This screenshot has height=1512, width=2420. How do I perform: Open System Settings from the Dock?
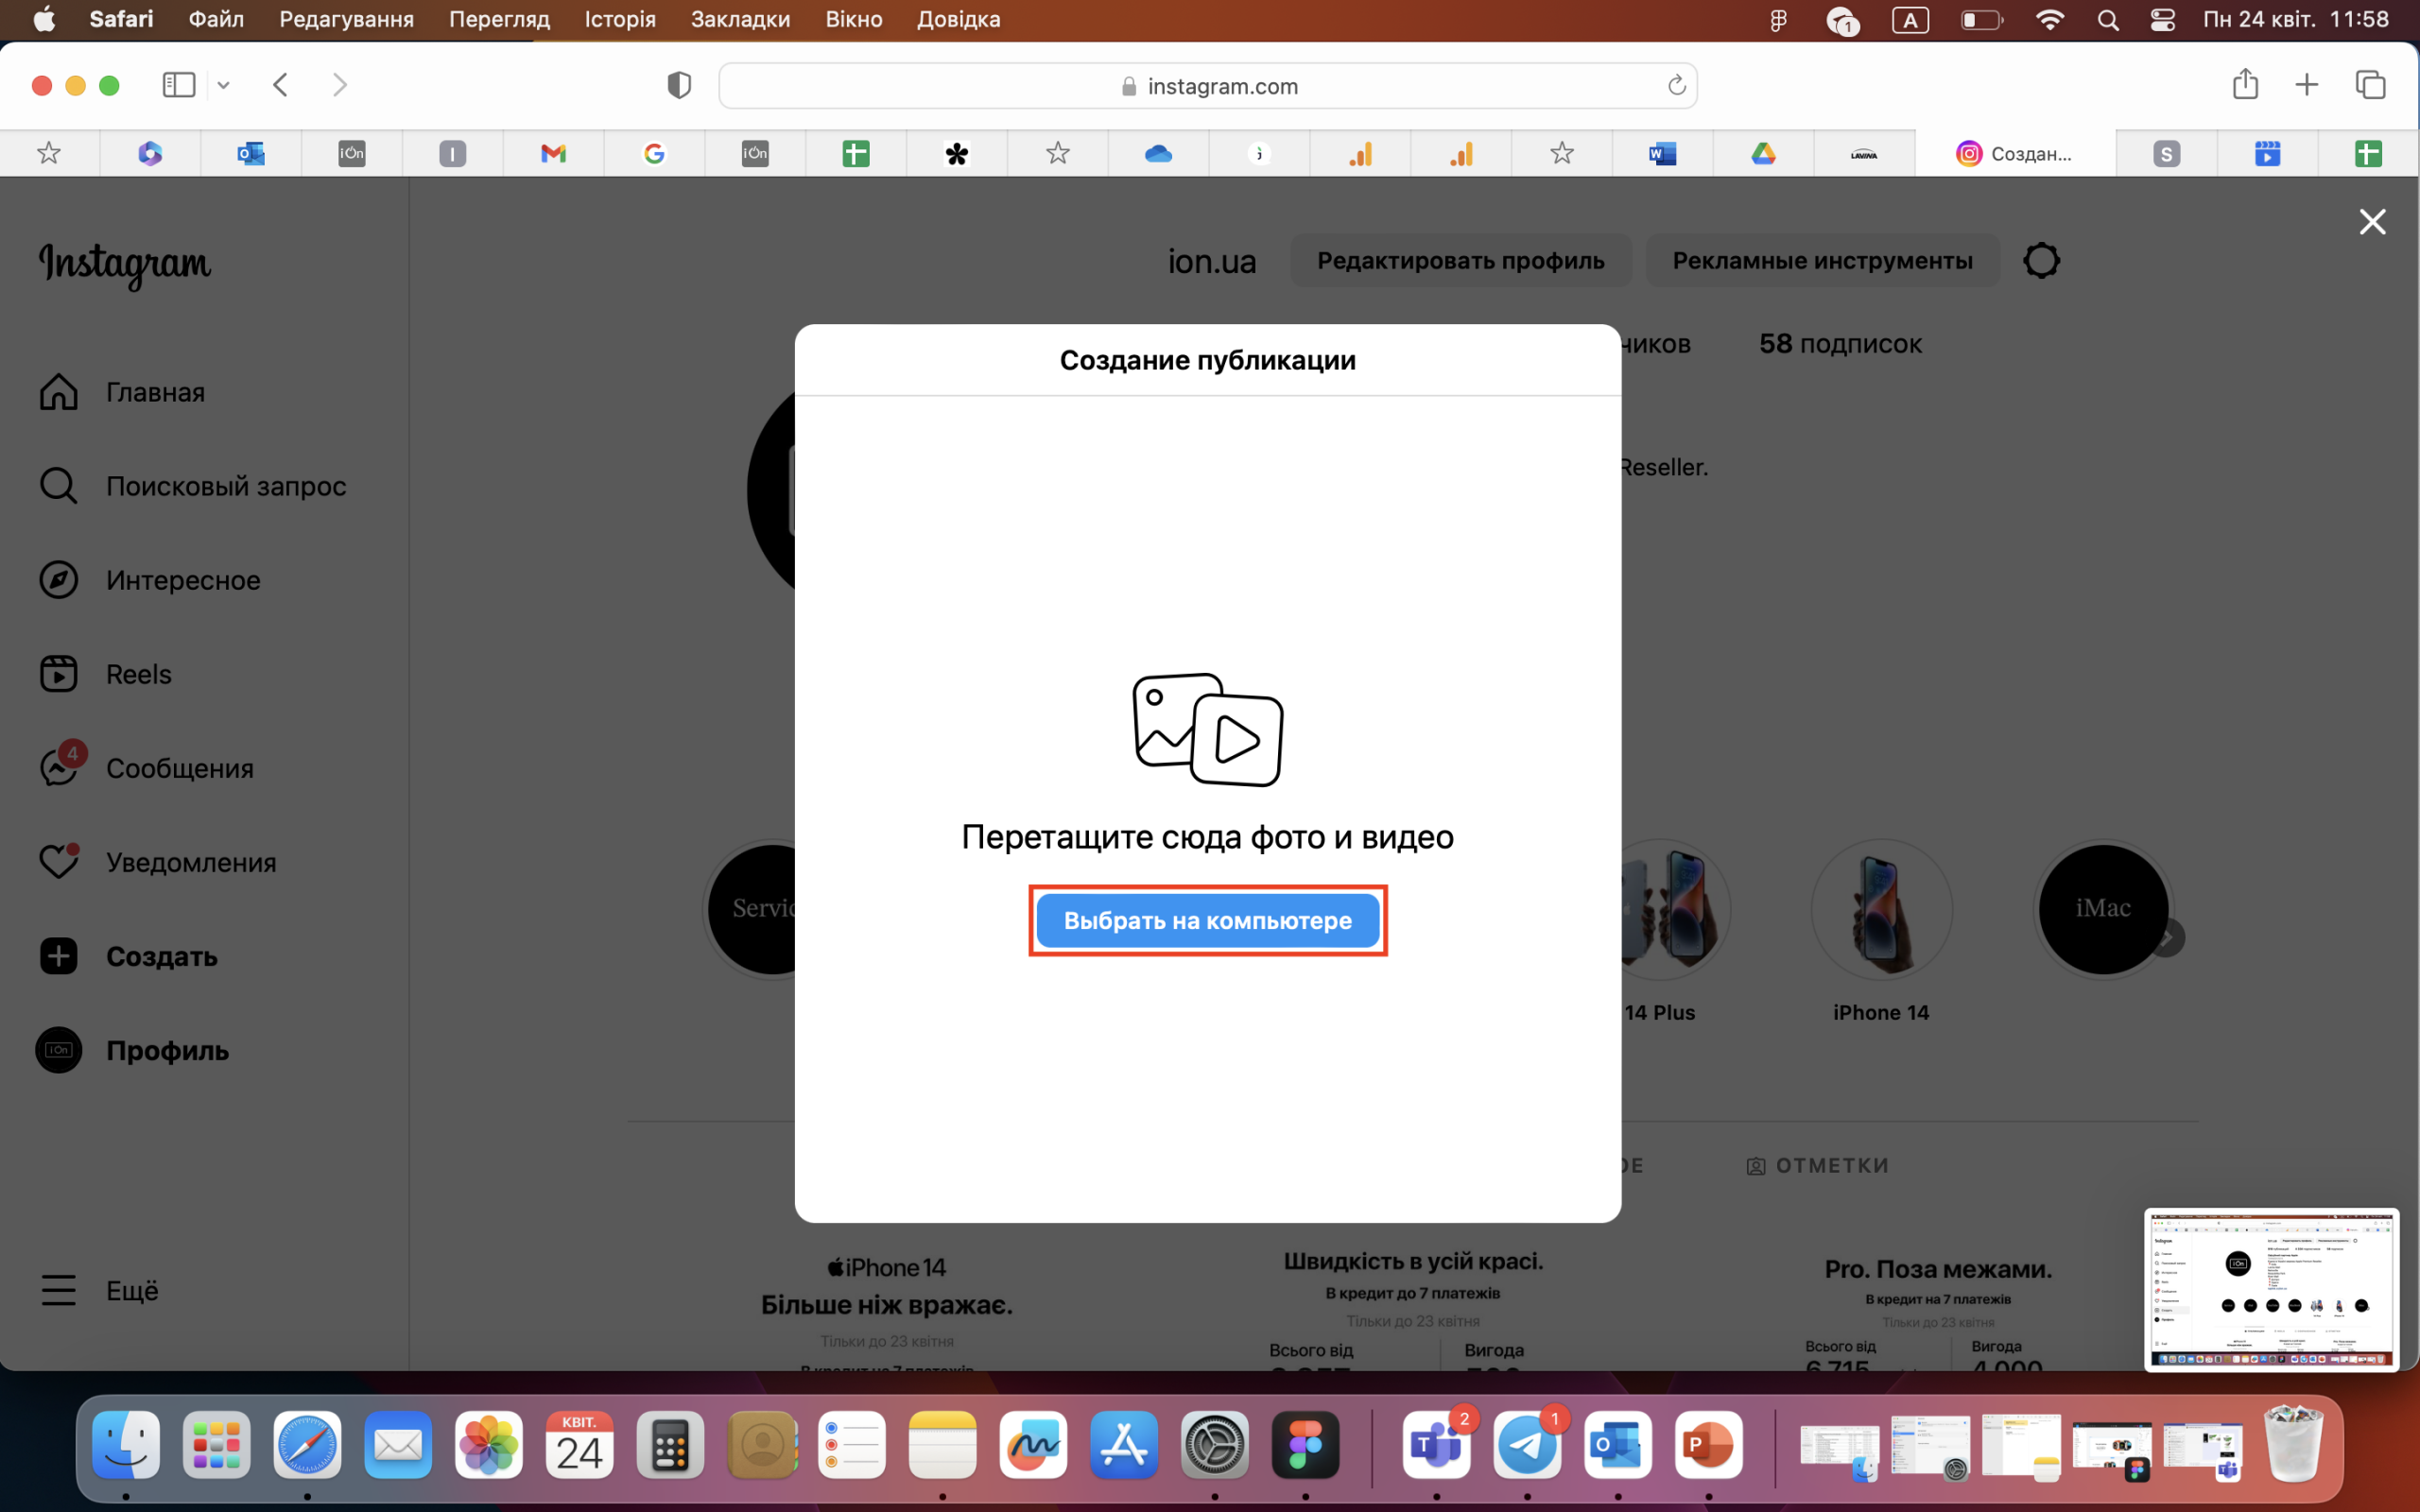(x=1214, y=1445)
